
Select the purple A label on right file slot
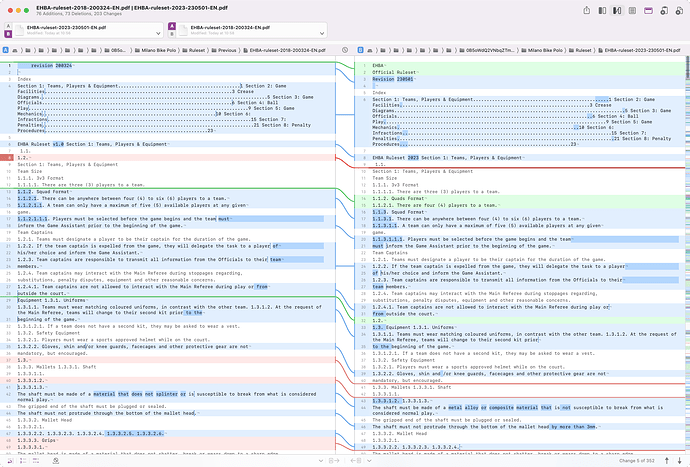click(x=172, y=26)
